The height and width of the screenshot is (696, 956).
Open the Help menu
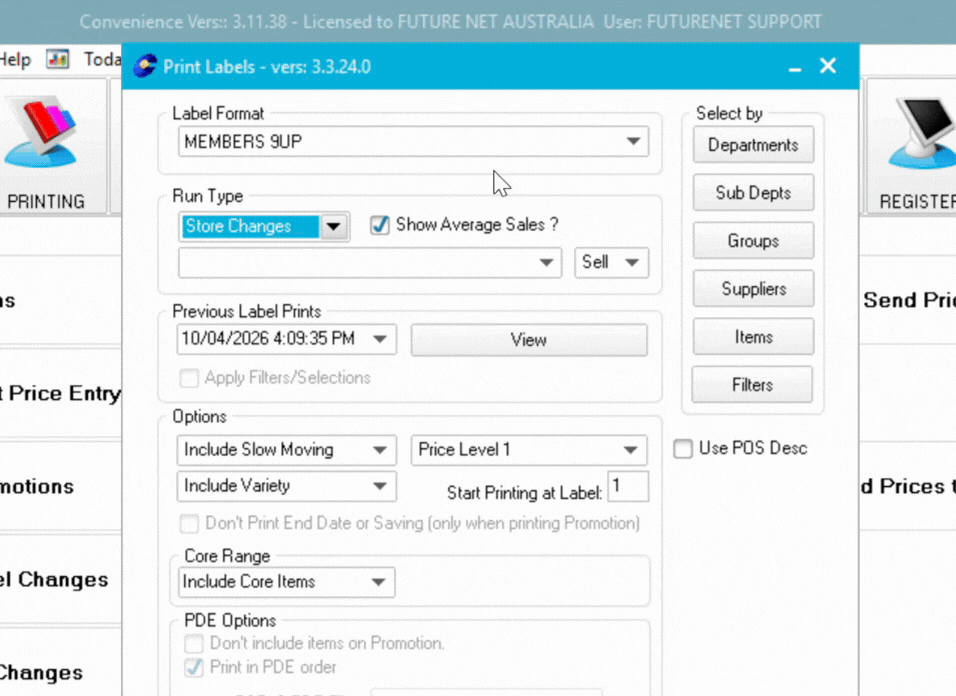pos(15,60)
